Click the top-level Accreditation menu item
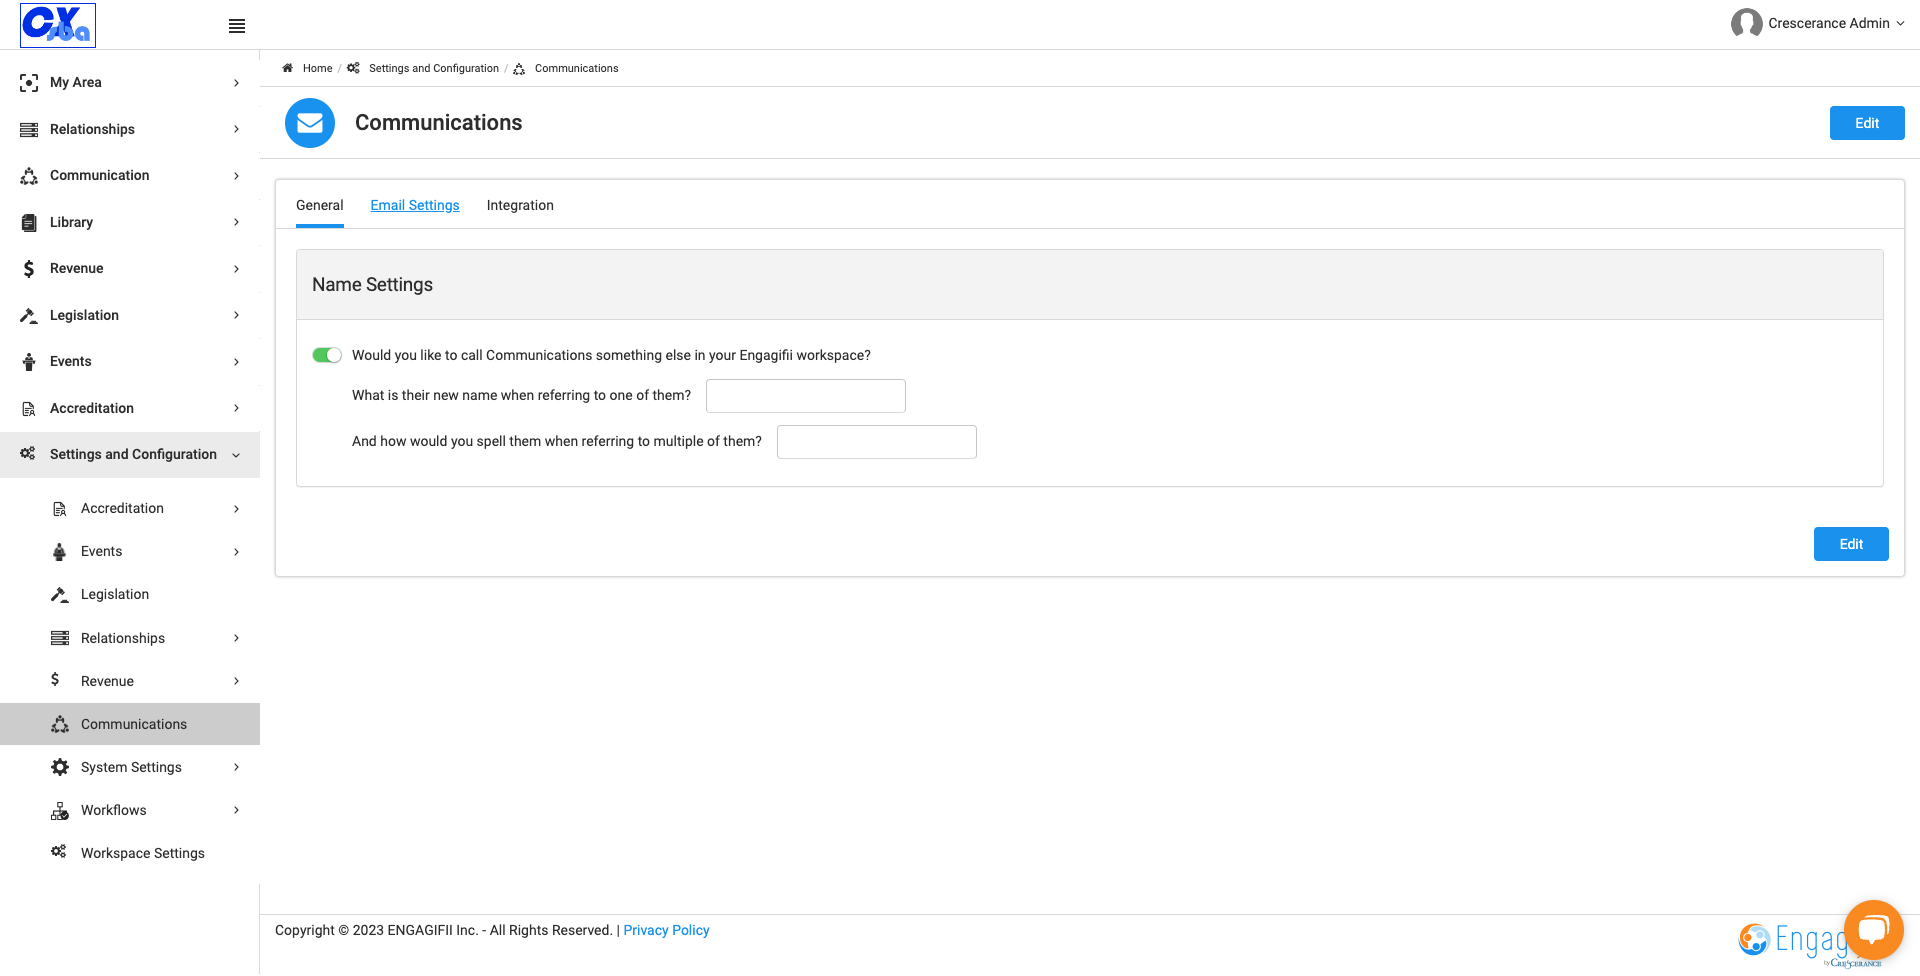Viewport: 1920px width, 976px height. tap(130, 408)
